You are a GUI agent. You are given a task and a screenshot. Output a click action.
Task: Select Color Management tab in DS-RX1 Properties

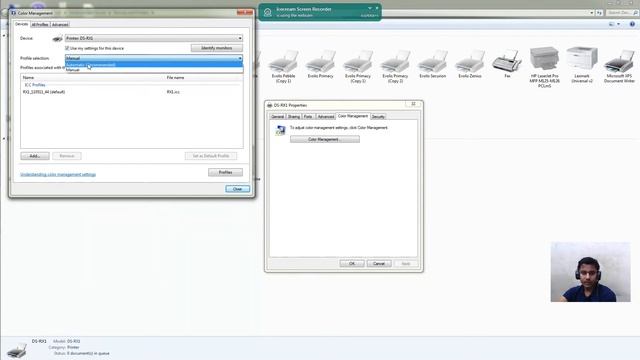[x=353, y=116]
